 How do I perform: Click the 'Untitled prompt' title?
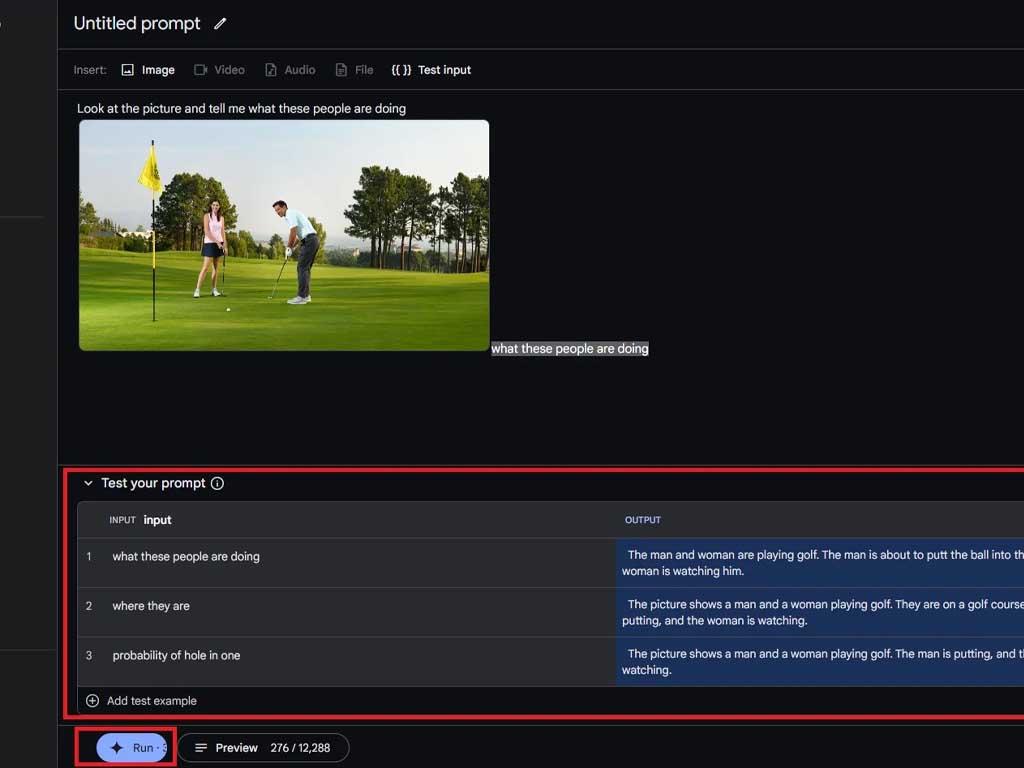[x=137, y=23]
